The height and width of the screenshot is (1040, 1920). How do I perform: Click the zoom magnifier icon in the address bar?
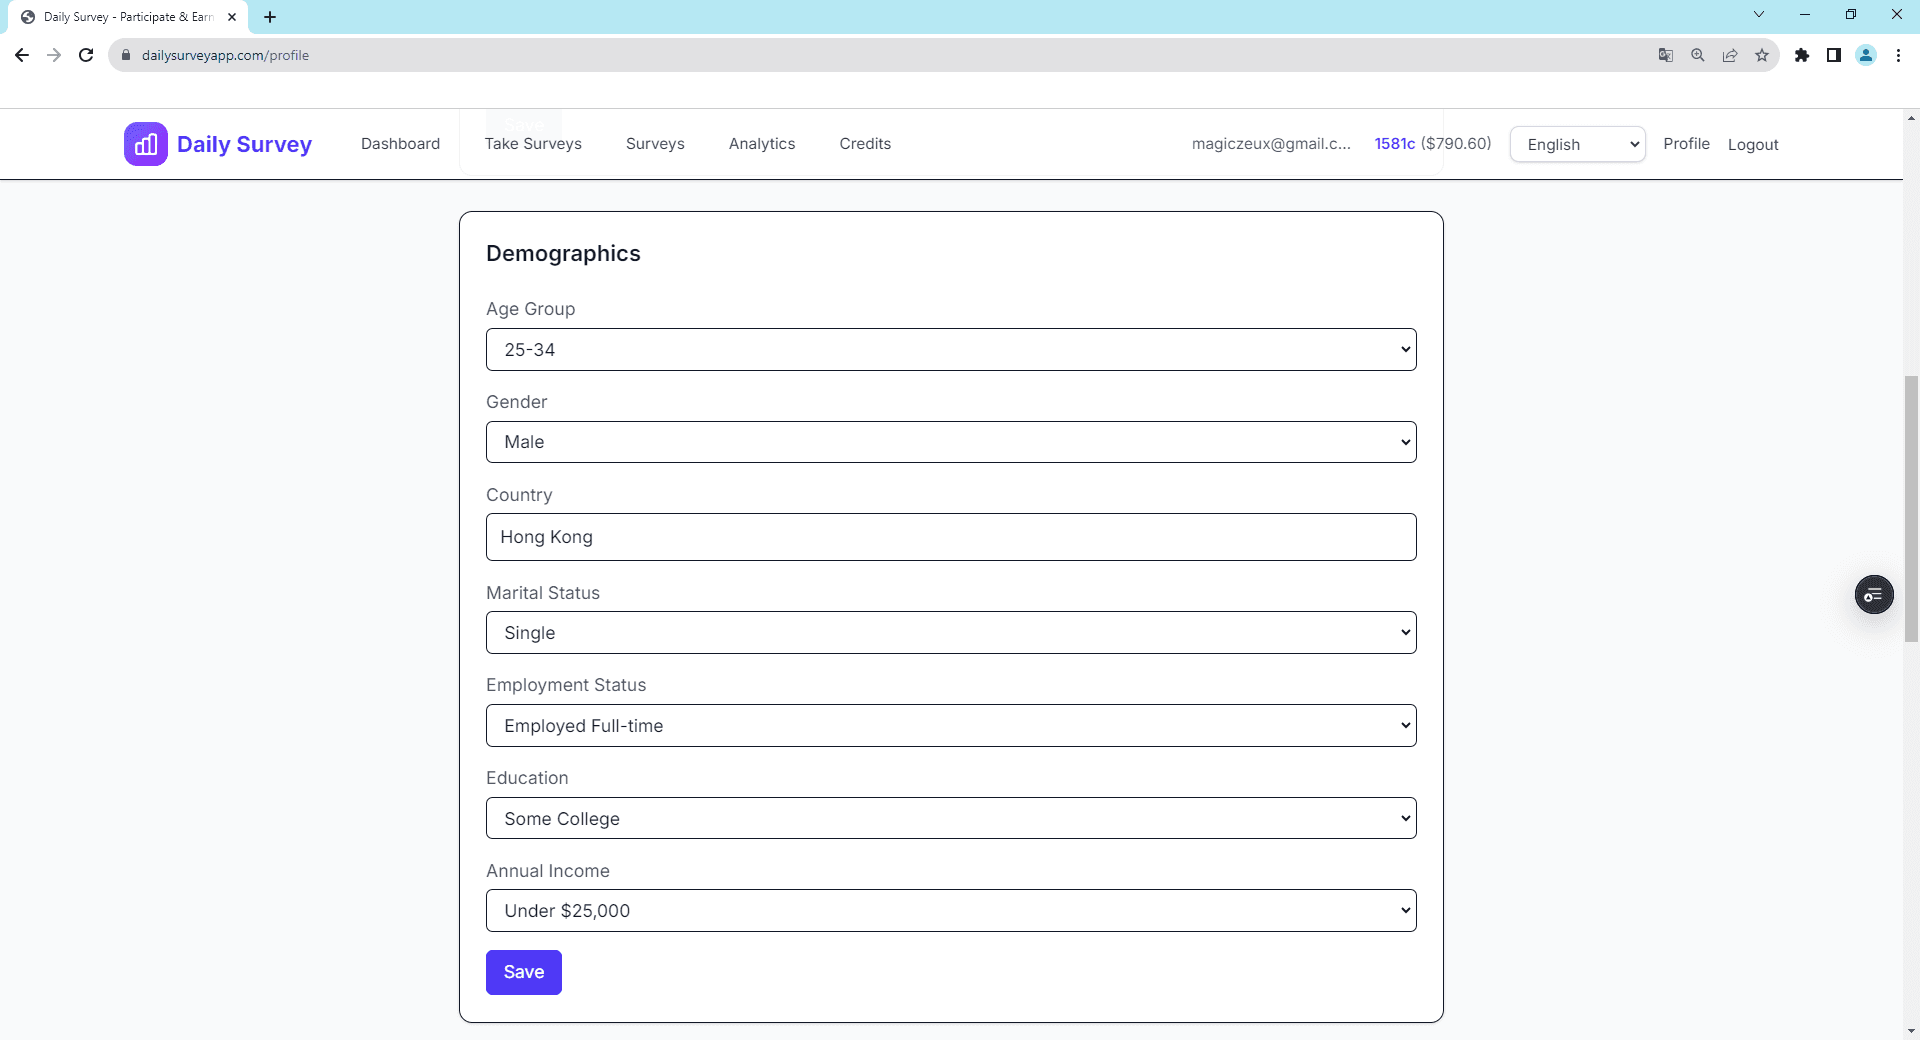[1698, 55]
